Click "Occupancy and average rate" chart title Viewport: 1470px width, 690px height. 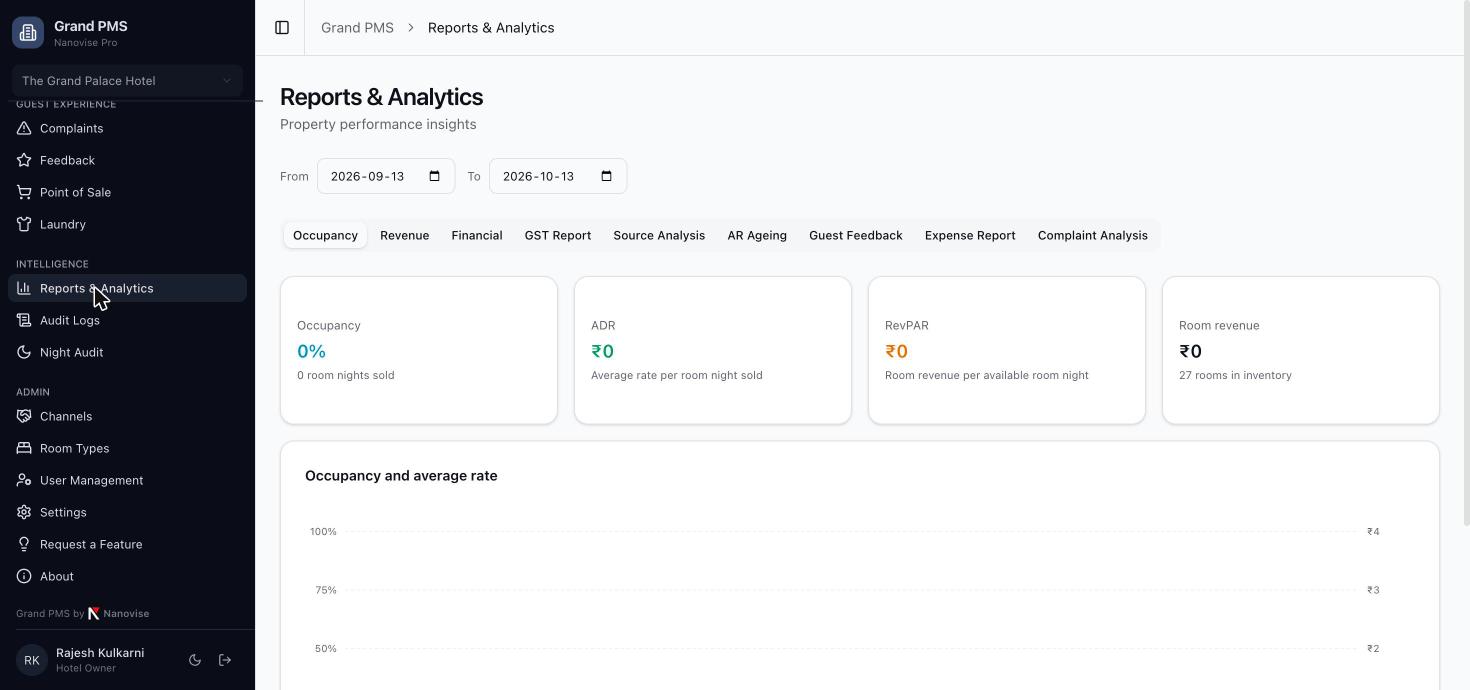click(401, 476)
